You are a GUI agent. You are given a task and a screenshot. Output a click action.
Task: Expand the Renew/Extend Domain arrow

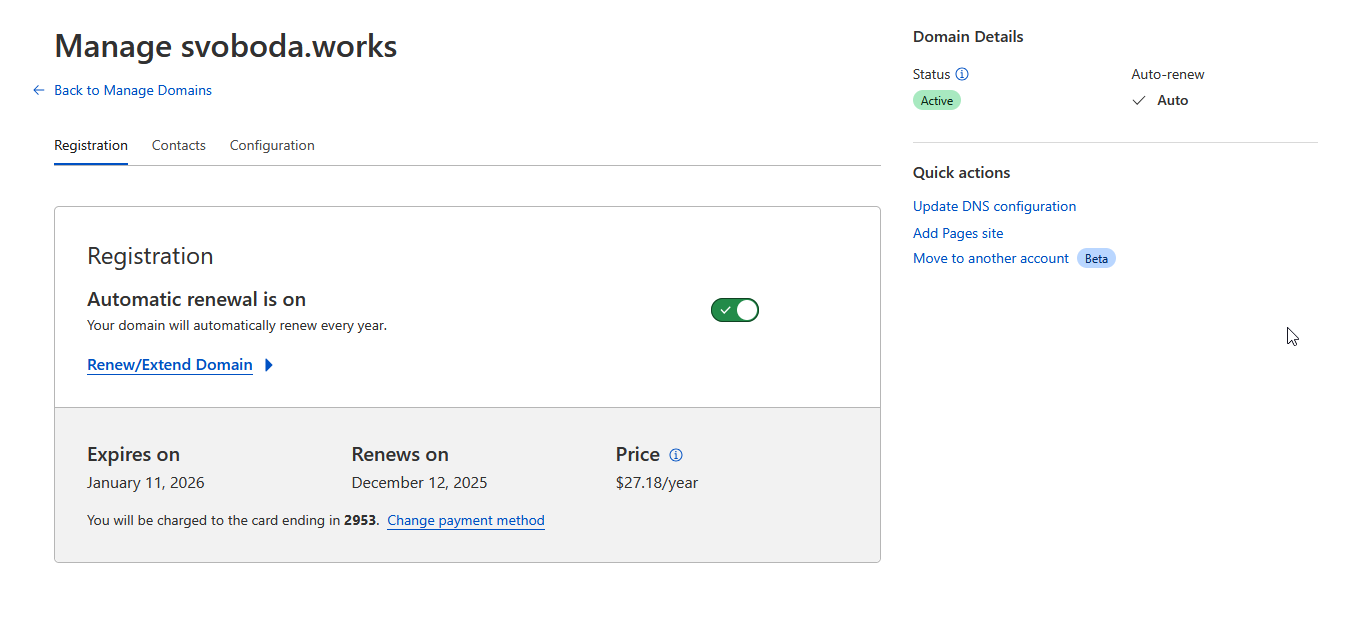click(269, 365)
